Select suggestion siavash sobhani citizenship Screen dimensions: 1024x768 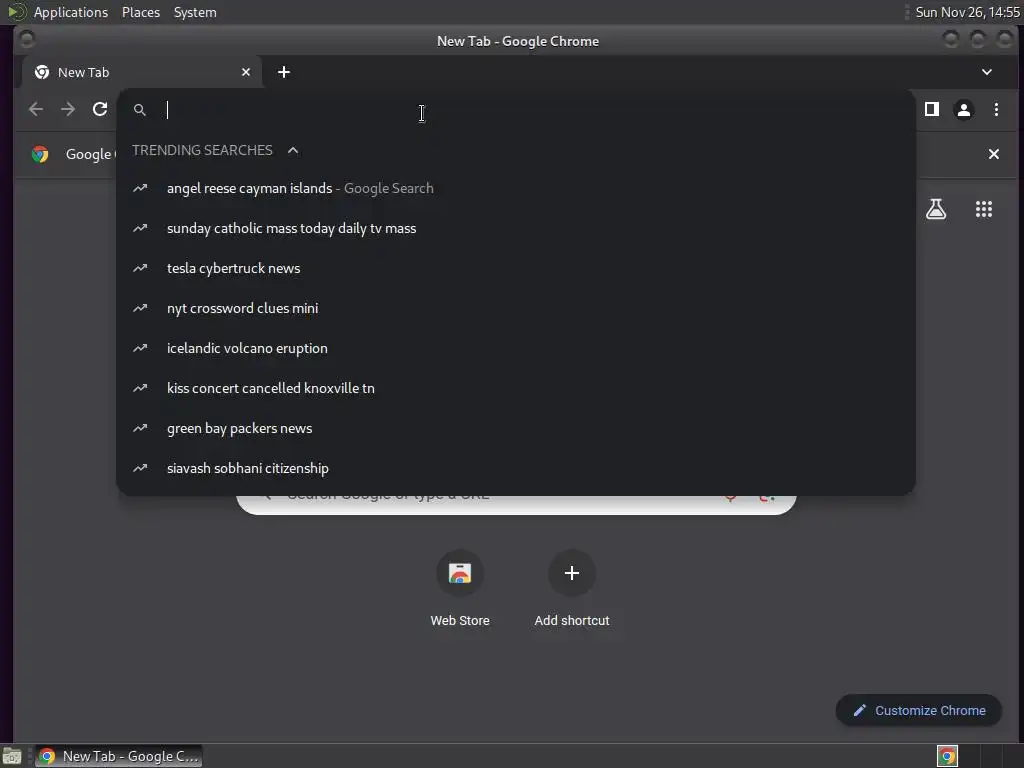(x=516, y=468)
